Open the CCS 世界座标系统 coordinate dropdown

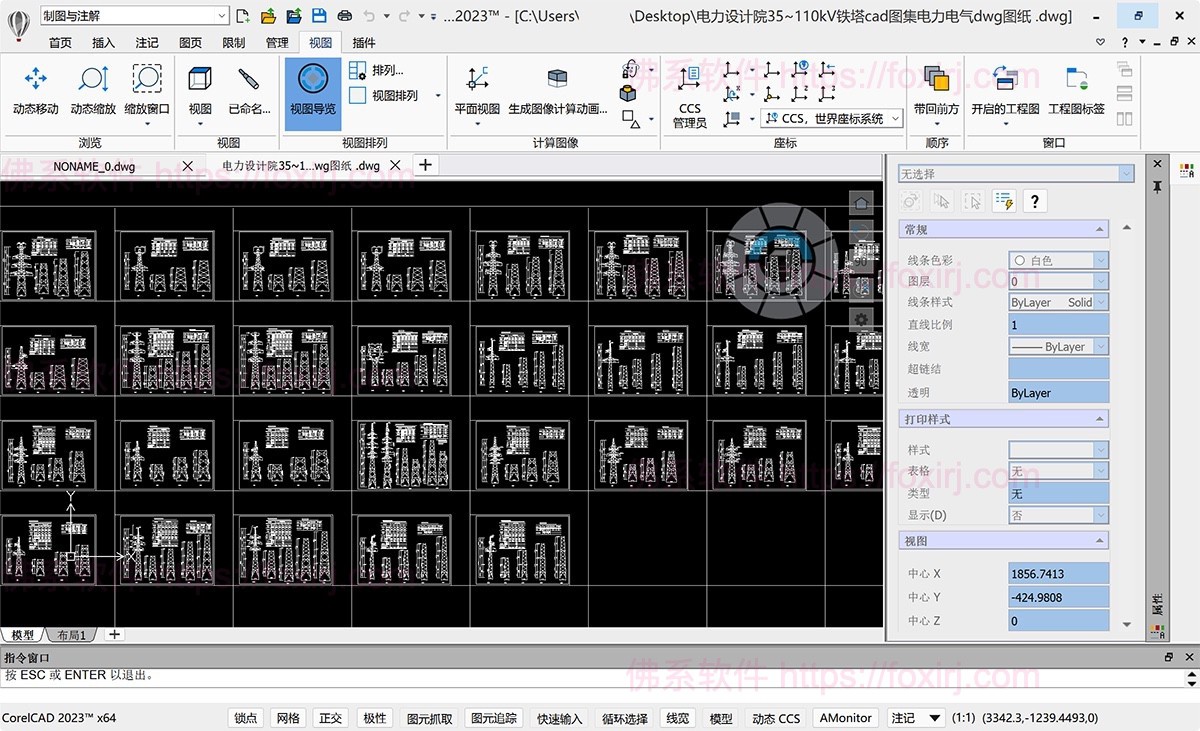pyautogui.click(x=831, y=118)
